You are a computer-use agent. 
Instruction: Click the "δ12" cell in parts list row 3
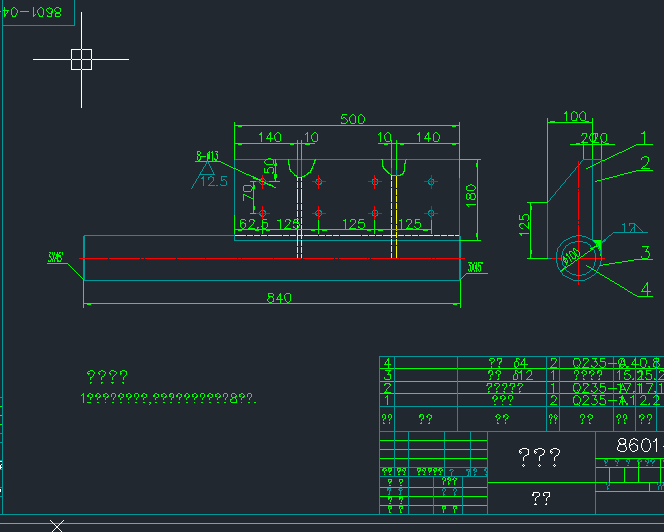tap(523, 375)
